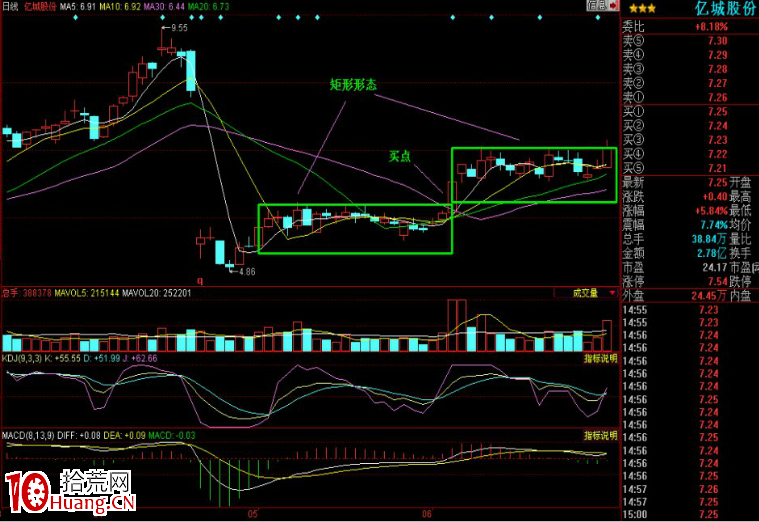Select the rightmost cyan diamond info marker
Screen dimensions: 759x522
pyautogui.click(x=598, y=17)
